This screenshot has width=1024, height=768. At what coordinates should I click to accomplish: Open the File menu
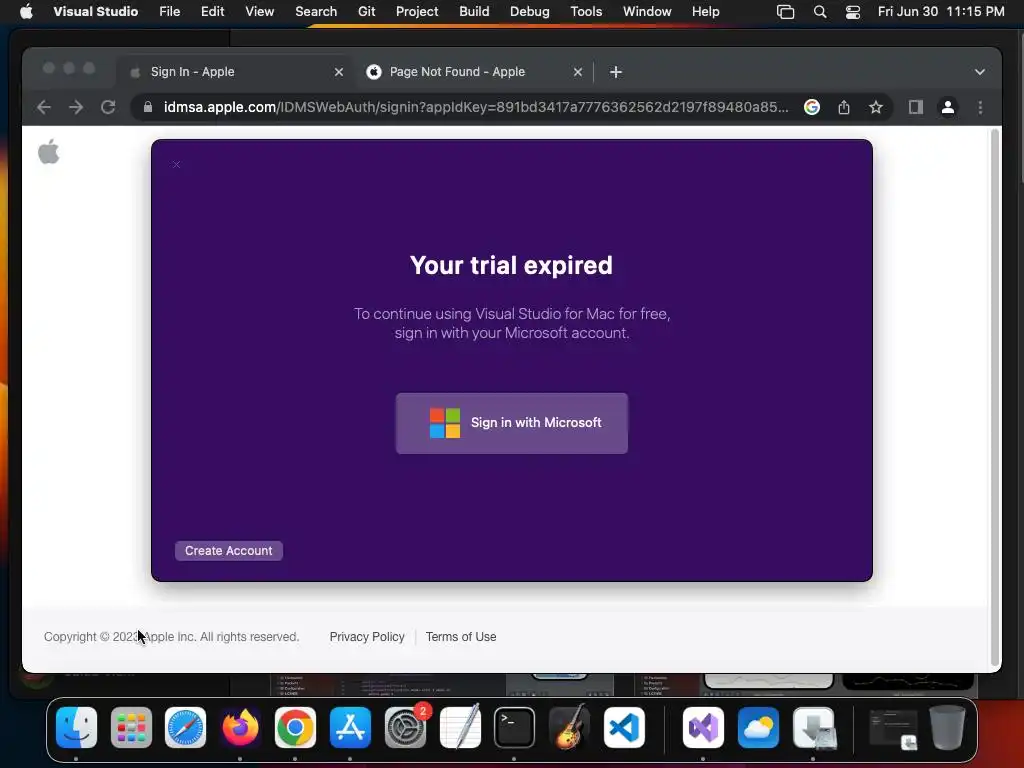170,12
